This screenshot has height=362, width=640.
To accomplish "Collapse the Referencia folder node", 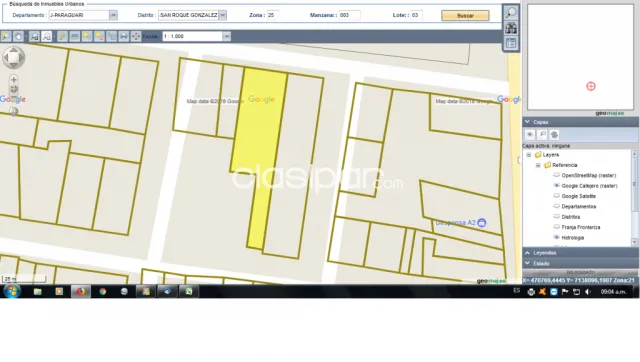I will coord(538,165).
